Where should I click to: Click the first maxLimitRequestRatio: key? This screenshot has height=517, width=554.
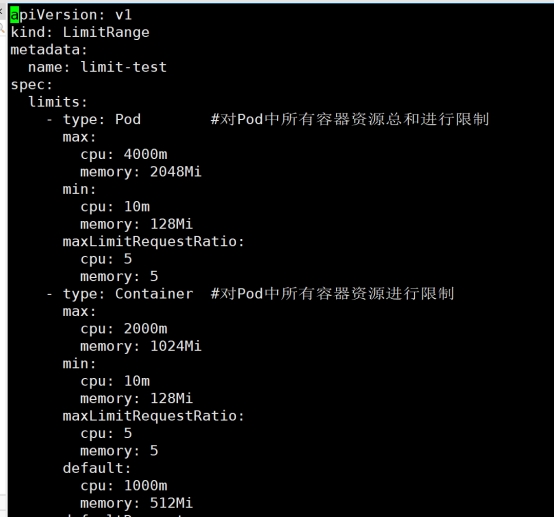click(x=153, y=242)
